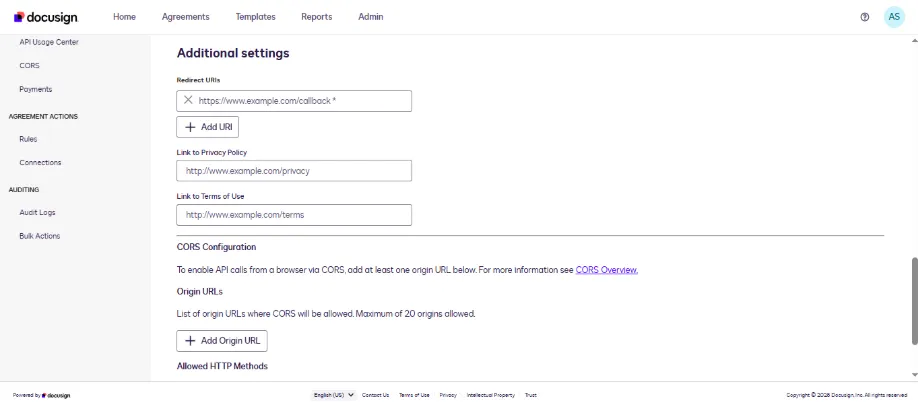
Task: Open the English (US) language dropdown
Action: coord(334,395)
